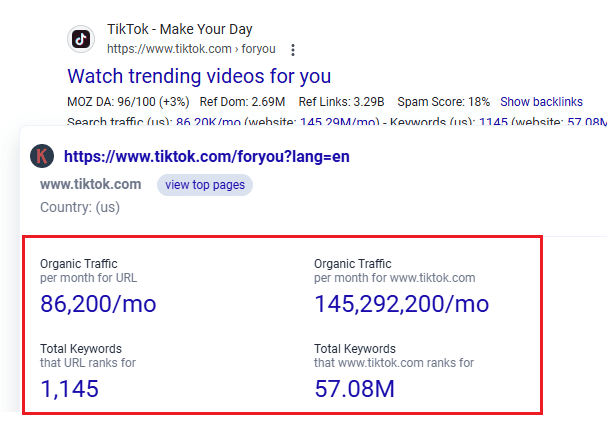Viewport: 607px width, 423px height.
Task: Click the '57.08M' total keywords value
Action: tap(355, 389)
